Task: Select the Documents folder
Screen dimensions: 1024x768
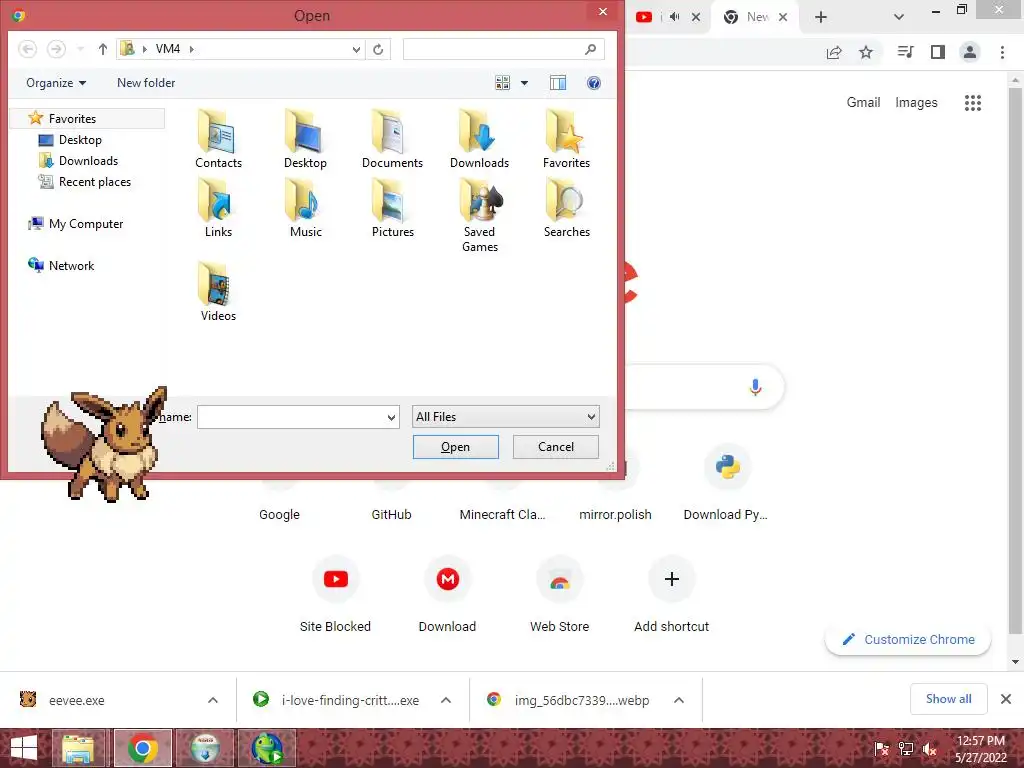Action: 392,140
